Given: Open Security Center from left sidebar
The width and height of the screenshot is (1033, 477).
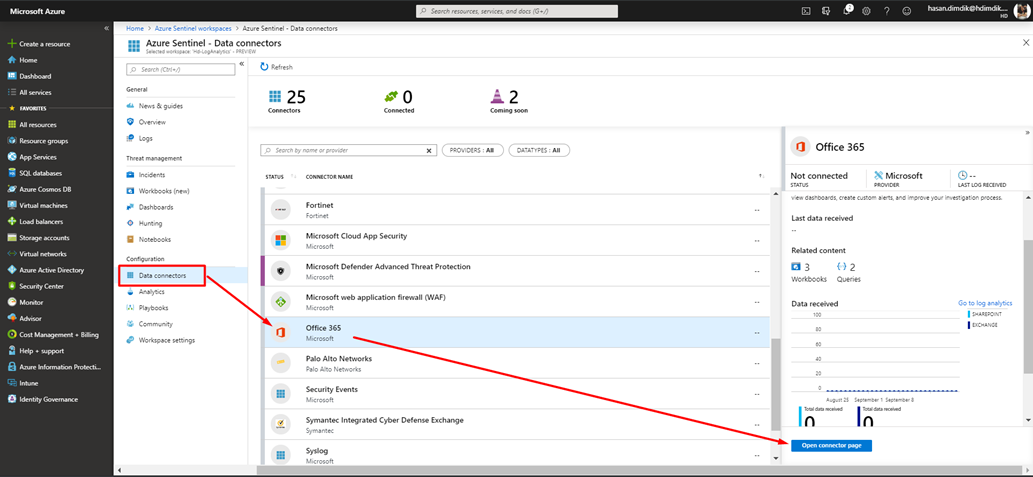Looking at the screenshot, I should tap(42, 285).
